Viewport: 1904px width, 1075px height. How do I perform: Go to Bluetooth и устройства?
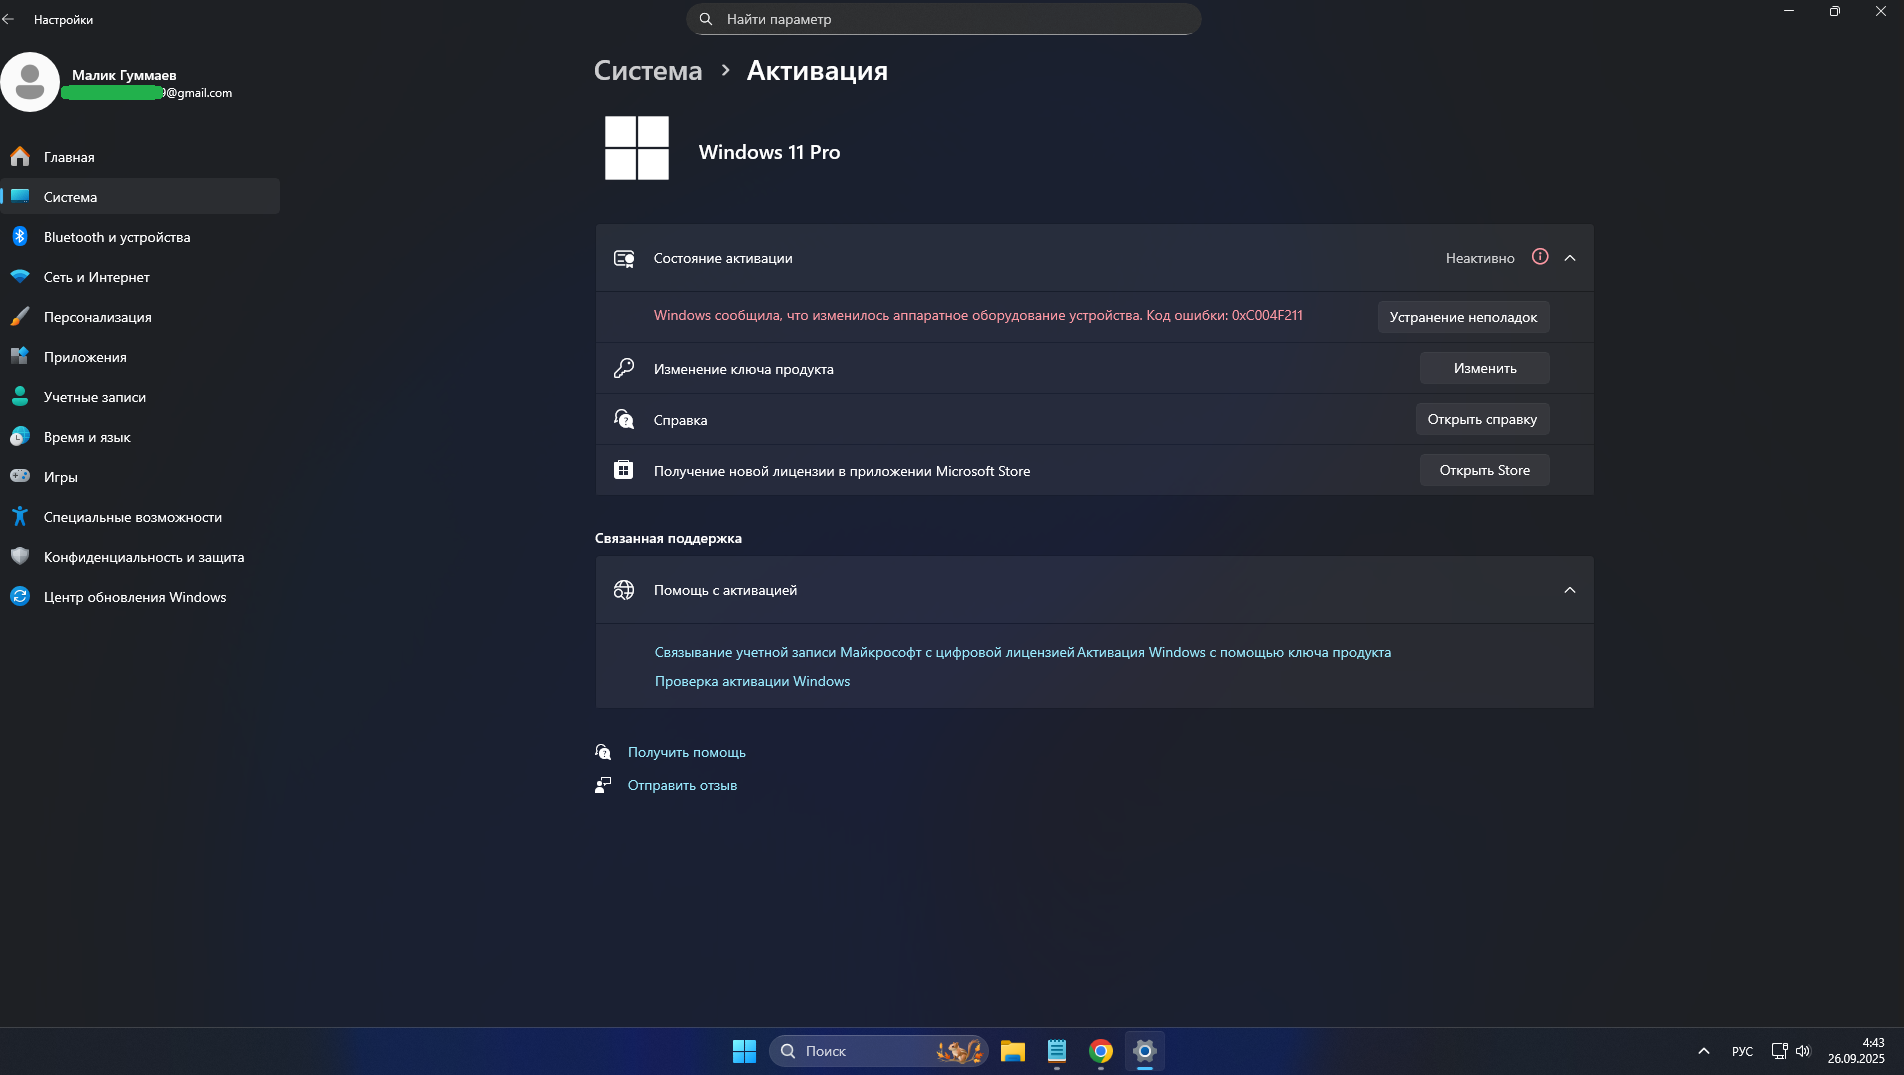pos(140,237)
